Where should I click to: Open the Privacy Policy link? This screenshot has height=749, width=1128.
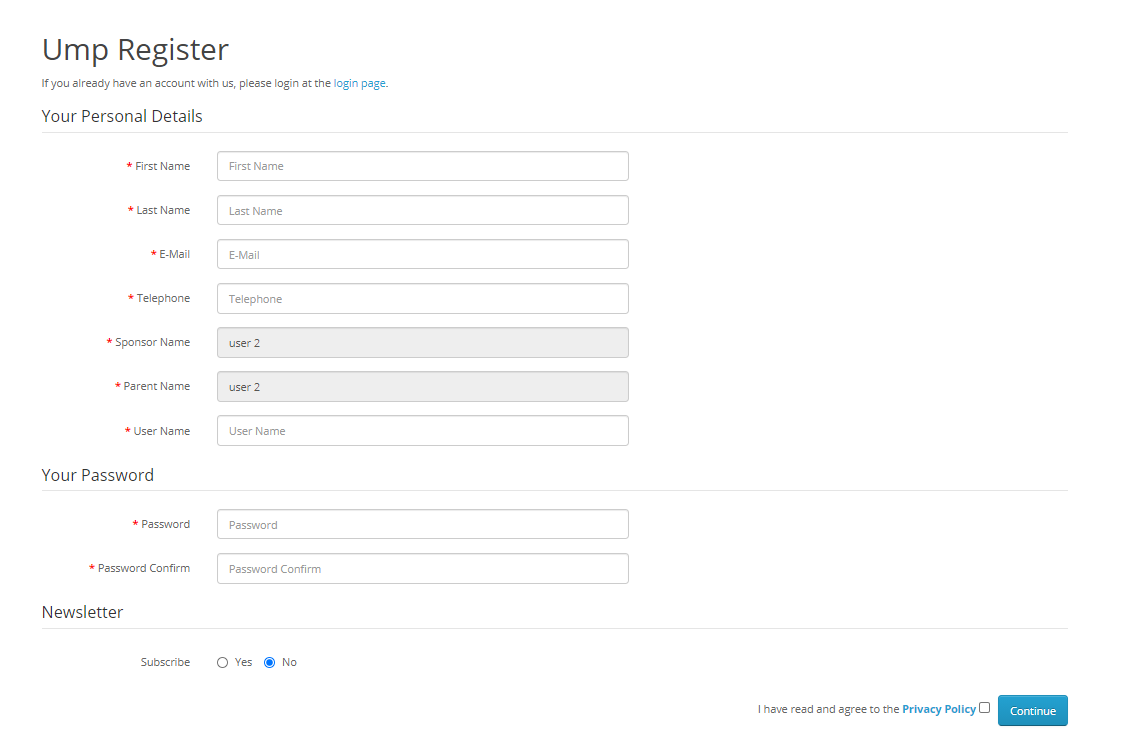(x=938, y=709)
